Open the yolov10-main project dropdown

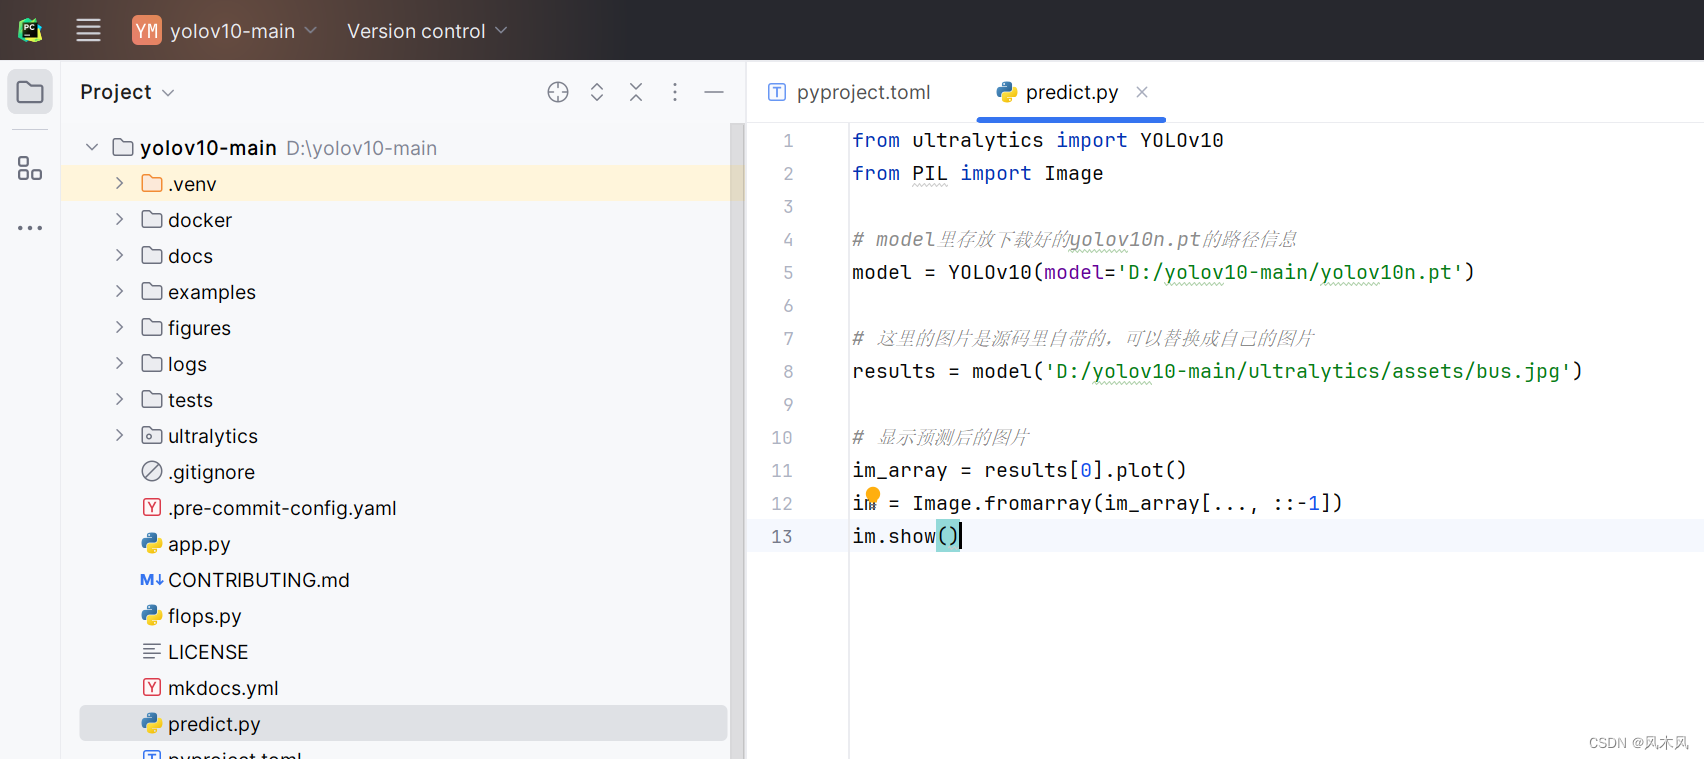(x=243, y=31)
